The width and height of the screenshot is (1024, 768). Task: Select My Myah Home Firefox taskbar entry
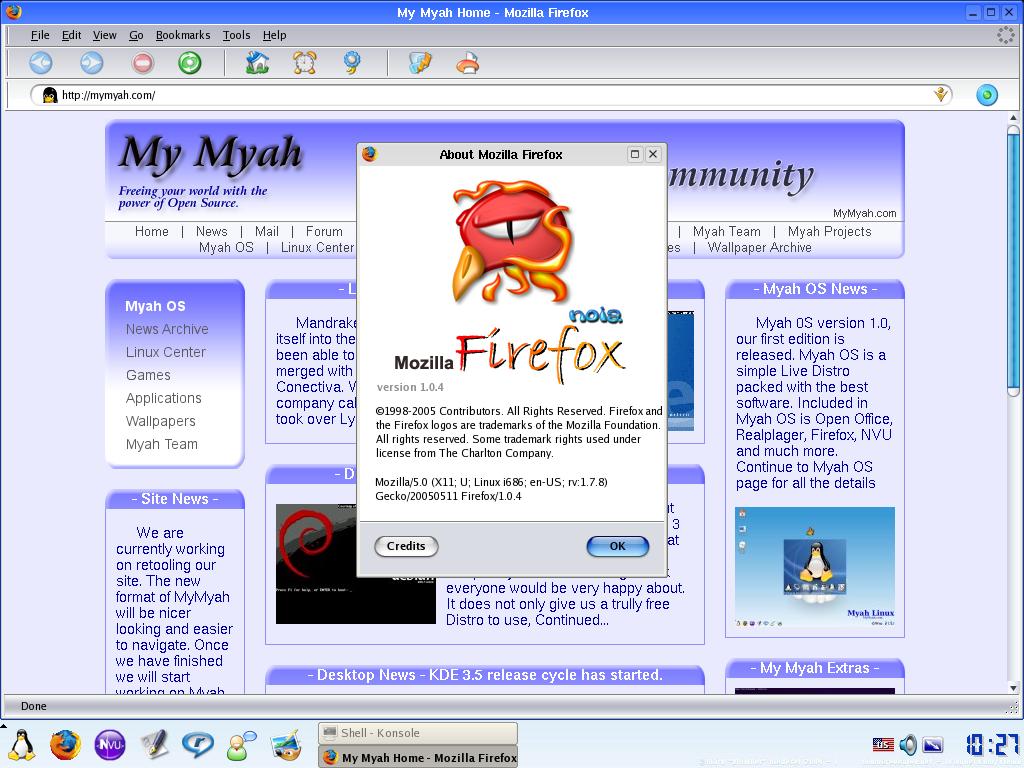pyautogui.click(x=417, y=758)
